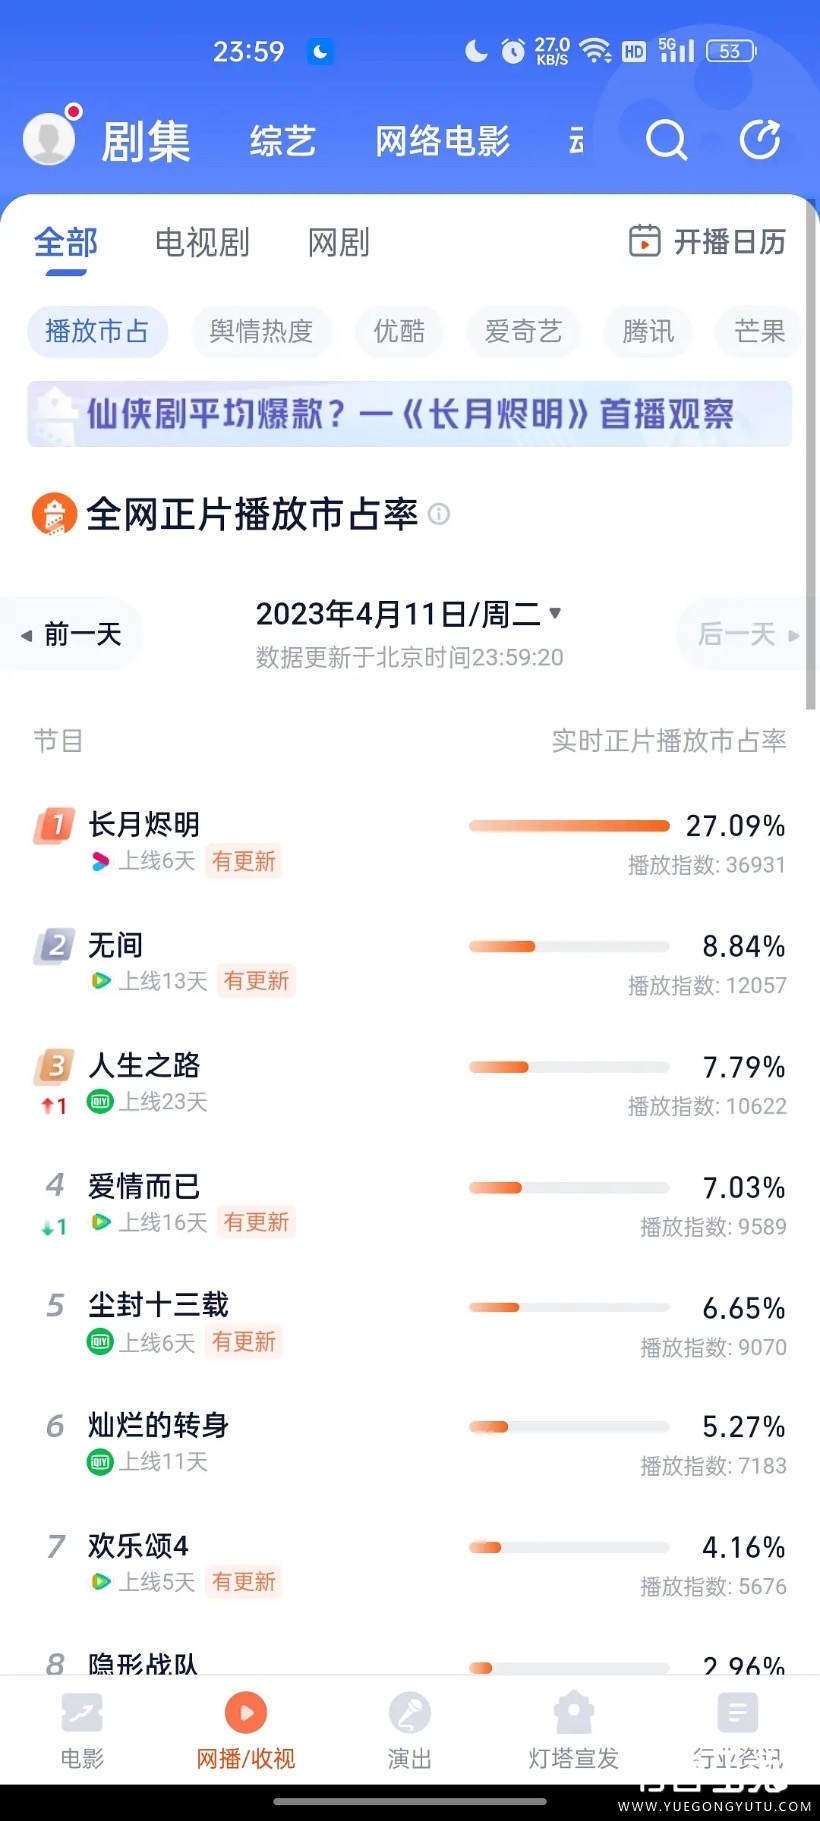The image size is (820, 1821).
Task: Select the 舆情热度 filter chip
Action: click(x=261, y=331)
